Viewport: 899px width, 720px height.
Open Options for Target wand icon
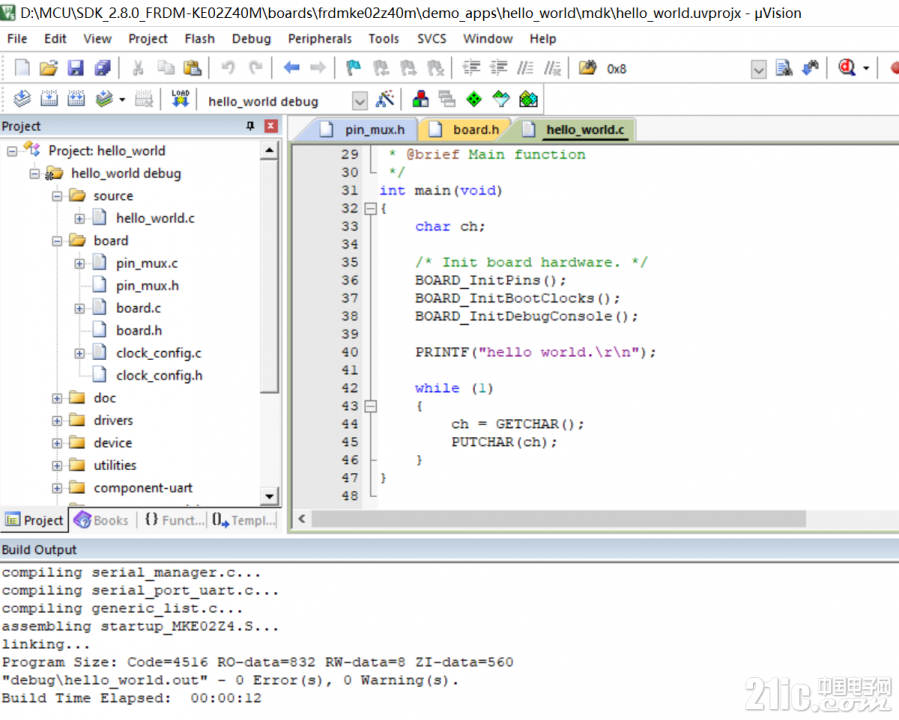385,99
